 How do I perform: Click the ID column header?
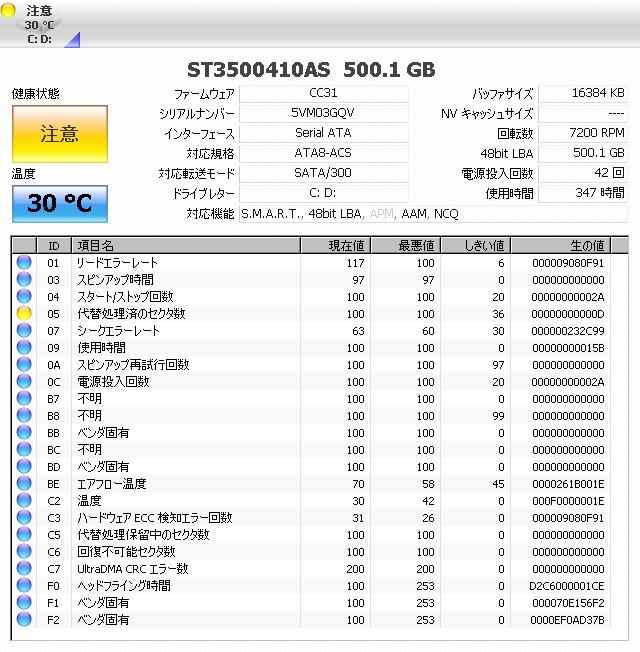click(54, 246)
